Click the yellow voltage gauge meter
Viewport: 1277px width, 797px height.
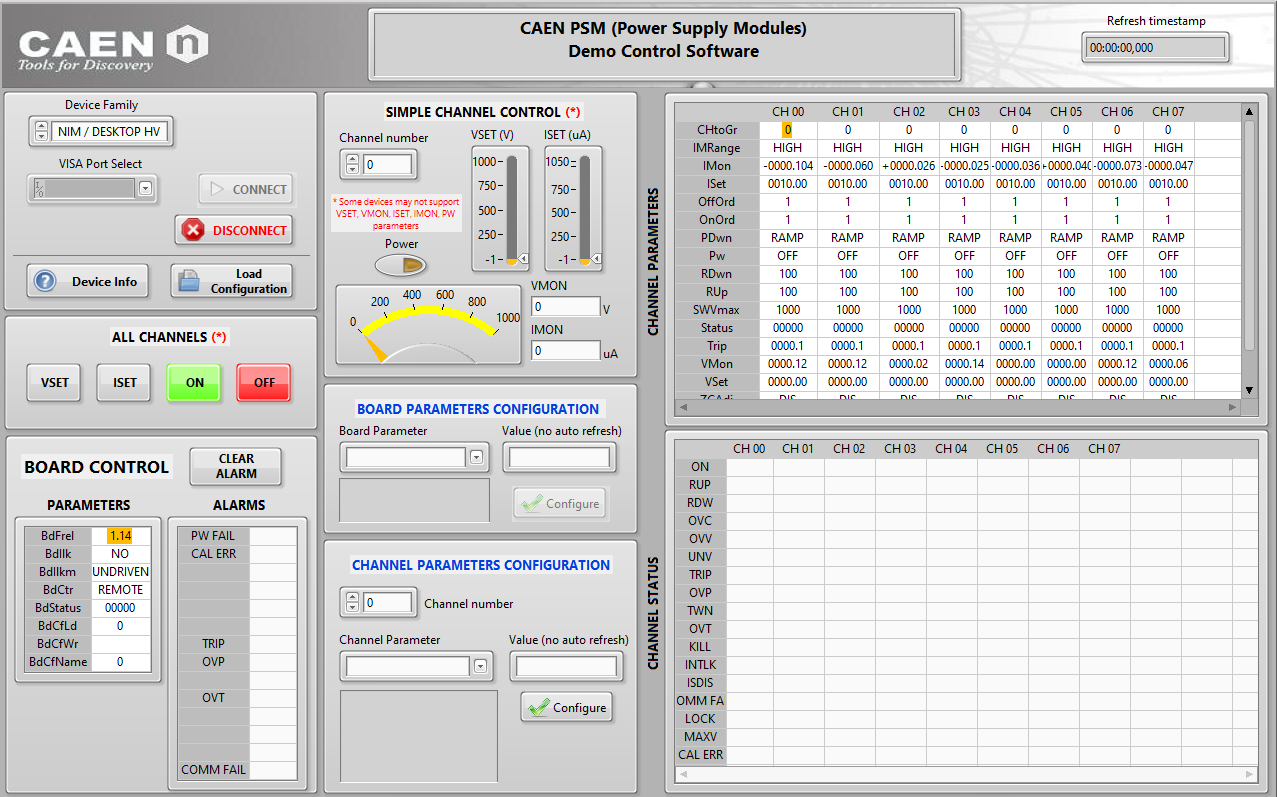coord(428,324)
